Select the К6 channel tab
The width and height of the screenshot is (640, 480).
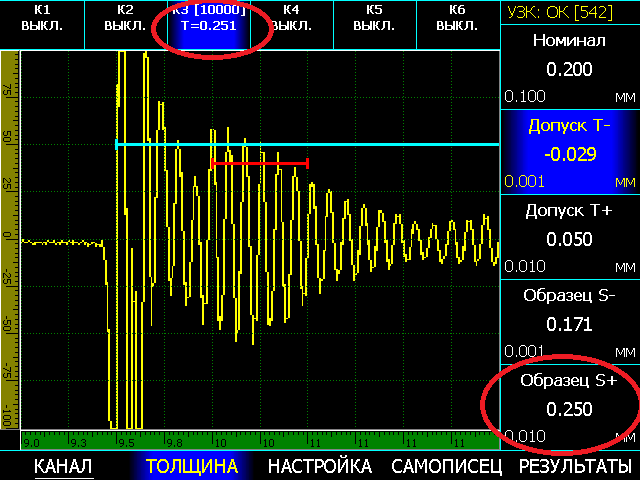point(458,24)
